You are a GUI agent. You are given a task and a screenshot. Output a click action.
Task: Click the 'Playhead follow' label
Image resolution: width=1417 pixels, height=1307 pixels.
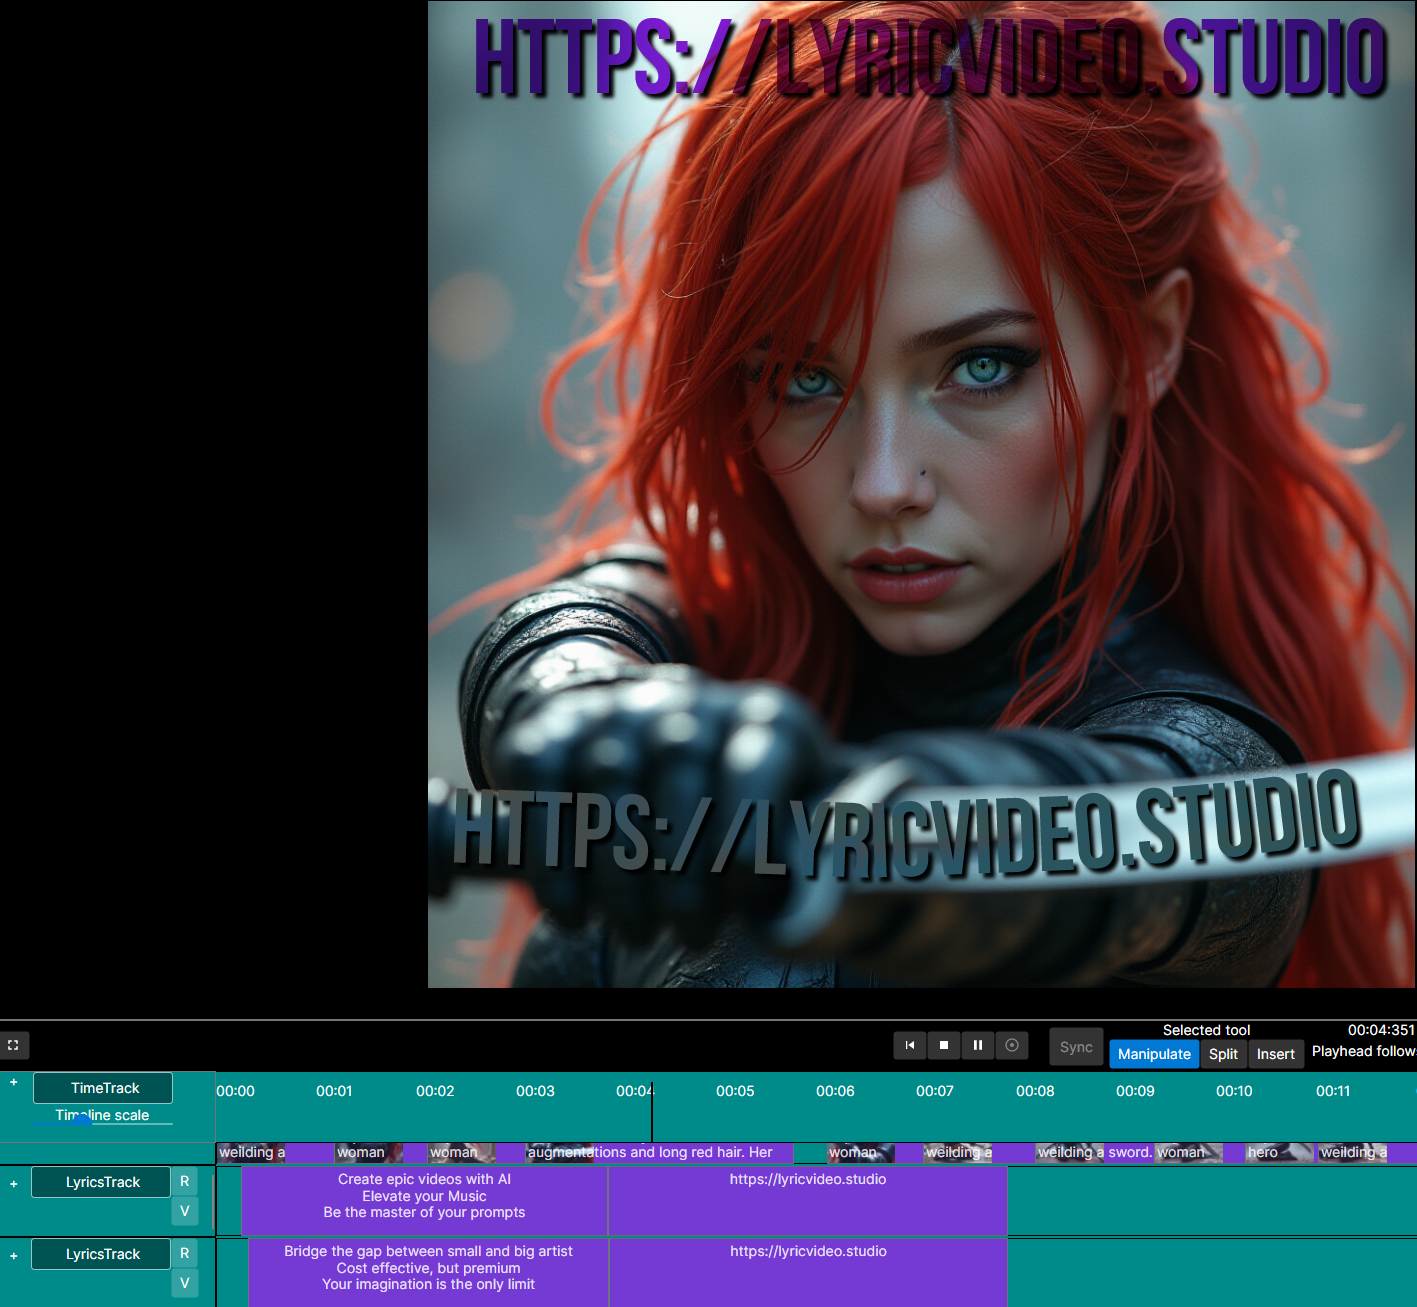1364,1051
